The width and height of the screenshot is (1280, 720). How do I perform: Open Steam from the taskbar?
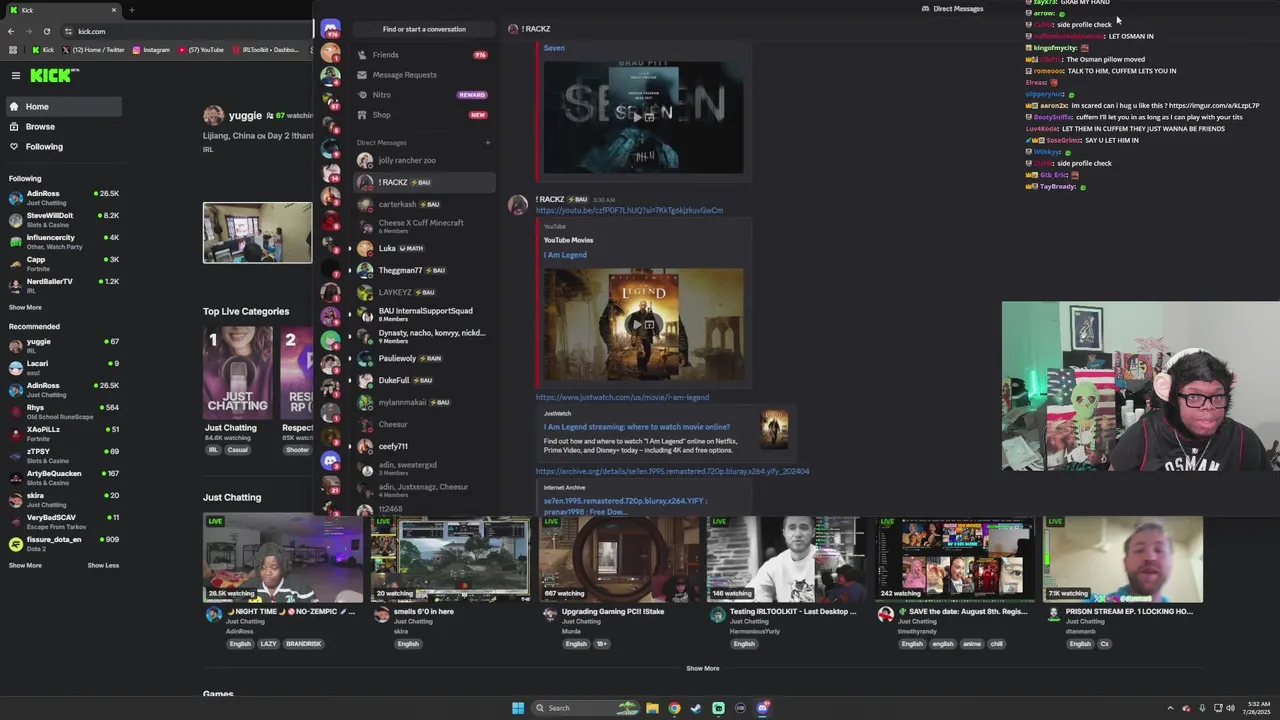click(x=696, y=708)
